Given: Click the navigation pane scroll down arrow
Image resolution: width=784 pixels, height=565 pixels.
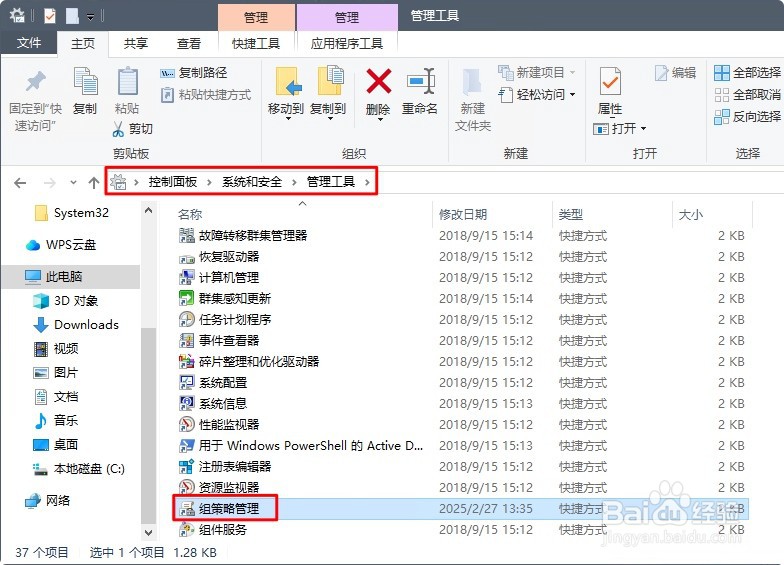Looking at the screenshot, I should pos(148,533).
